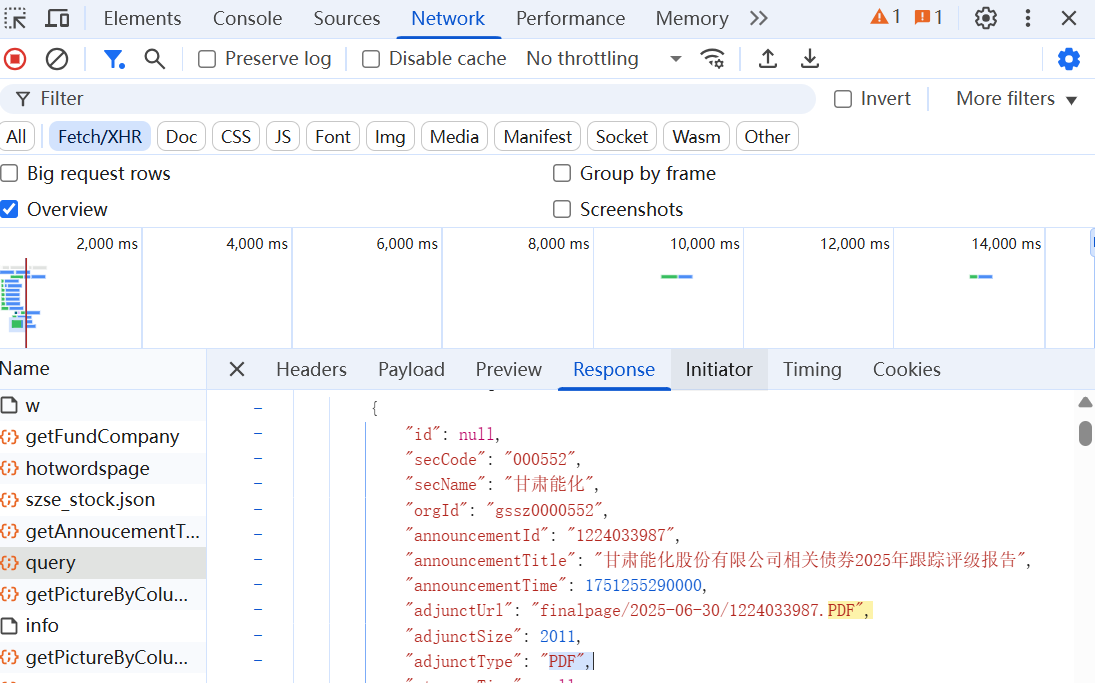Switch to the Console tab
Viewport: 1095px width, 683px height.
pos(247,18)
